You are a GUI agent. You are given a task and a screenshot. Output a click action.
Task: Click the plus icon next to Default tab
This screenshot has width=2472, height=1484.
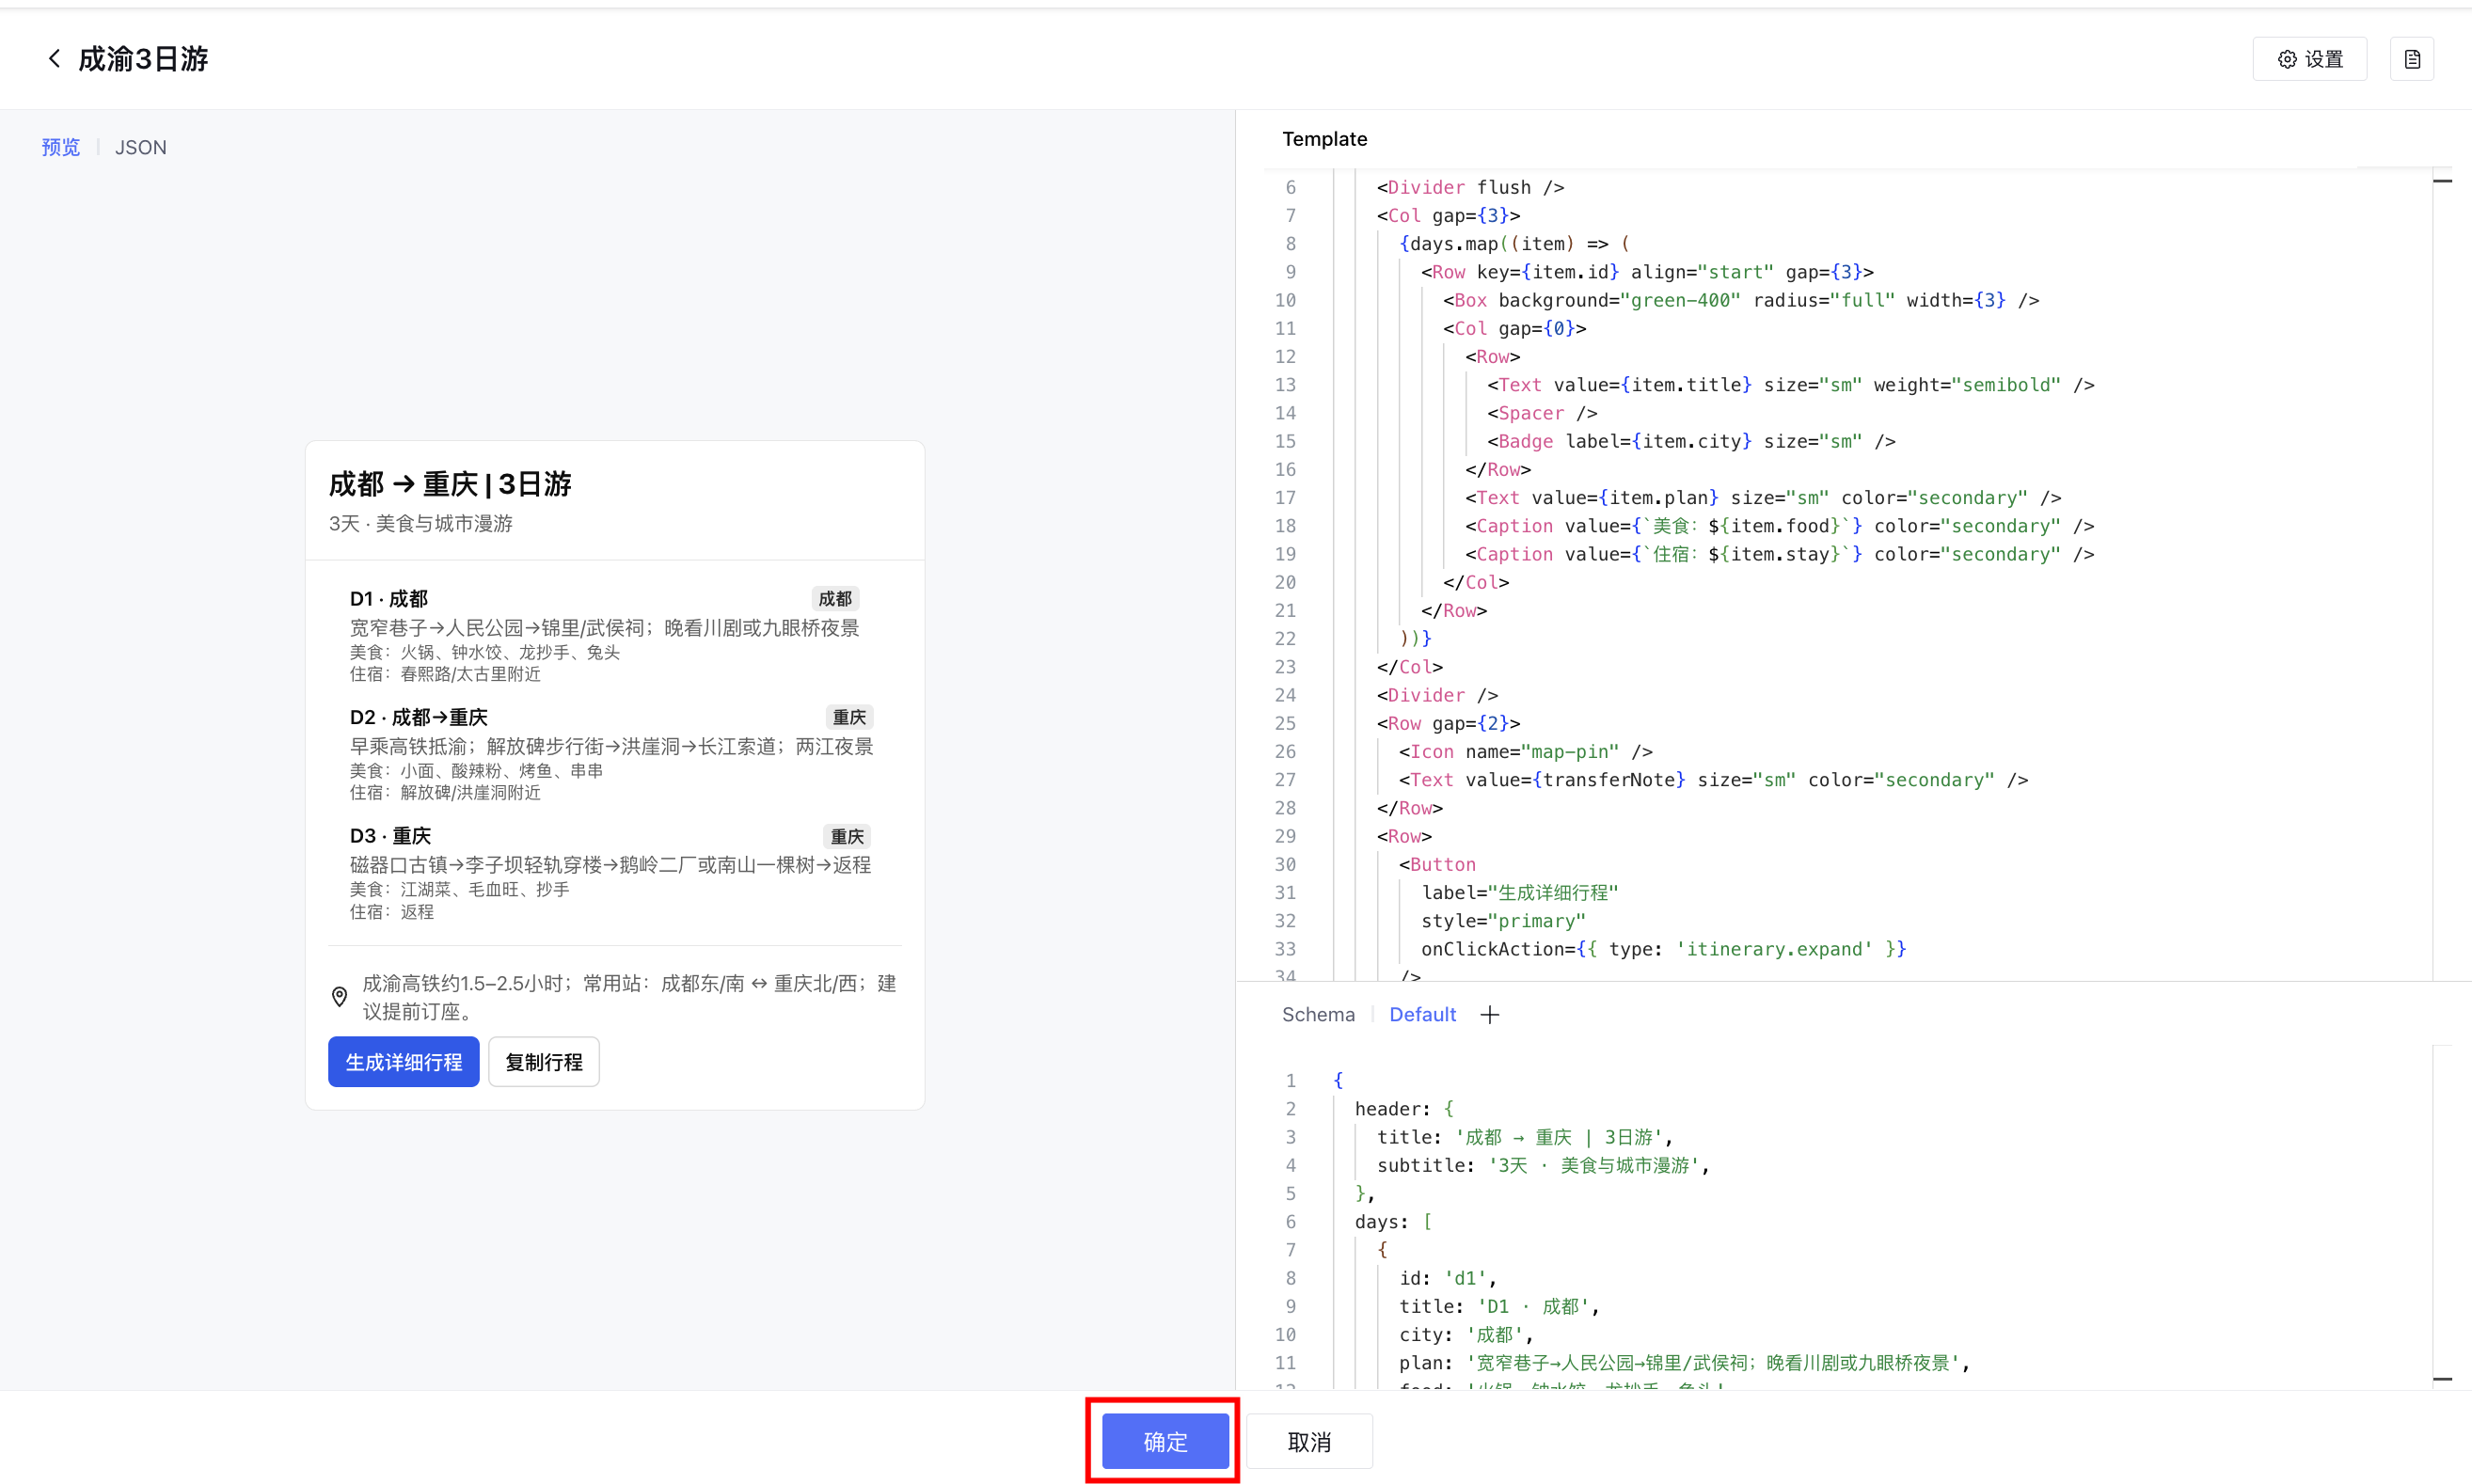pyautogui.click(x=1489, y=1014)
